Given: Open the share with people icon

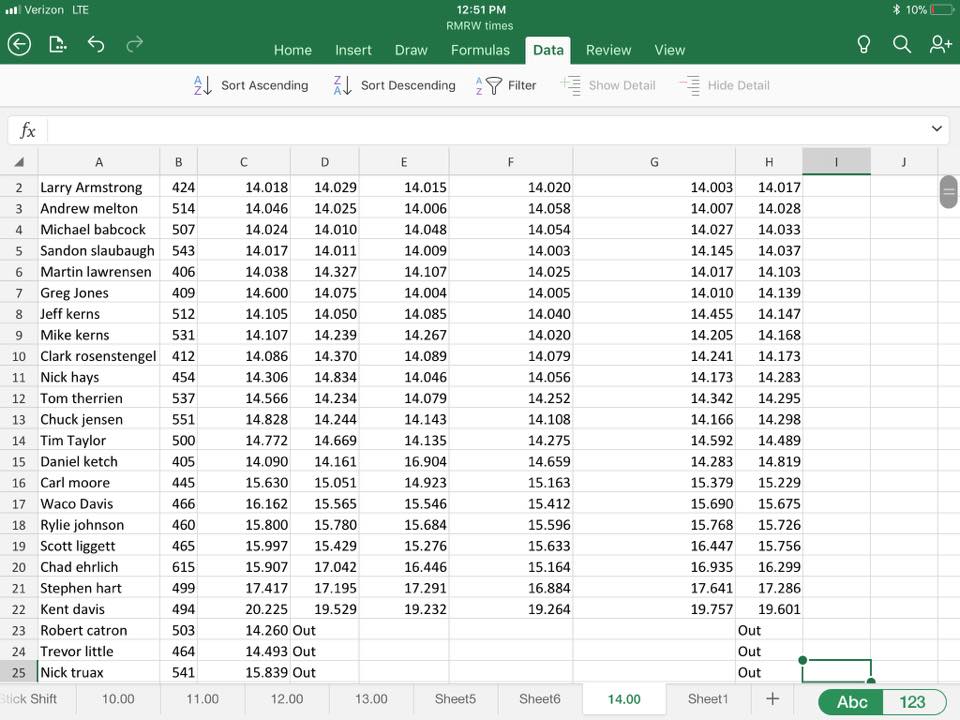Looking at the screenshot, I should tap(939, 44).
